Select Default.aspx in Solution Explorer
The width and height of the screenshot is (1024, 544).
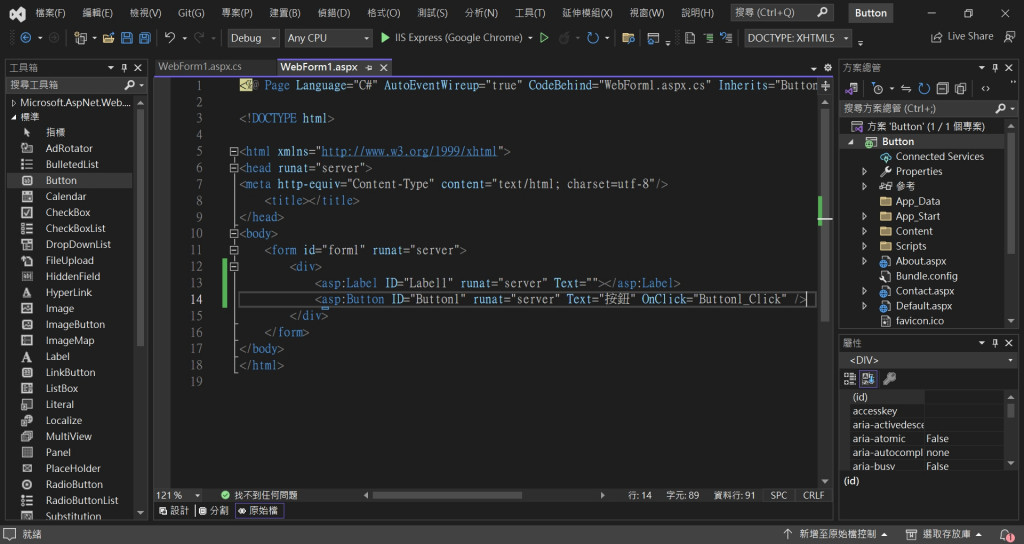pyautogui.click(x=923, y=306)
